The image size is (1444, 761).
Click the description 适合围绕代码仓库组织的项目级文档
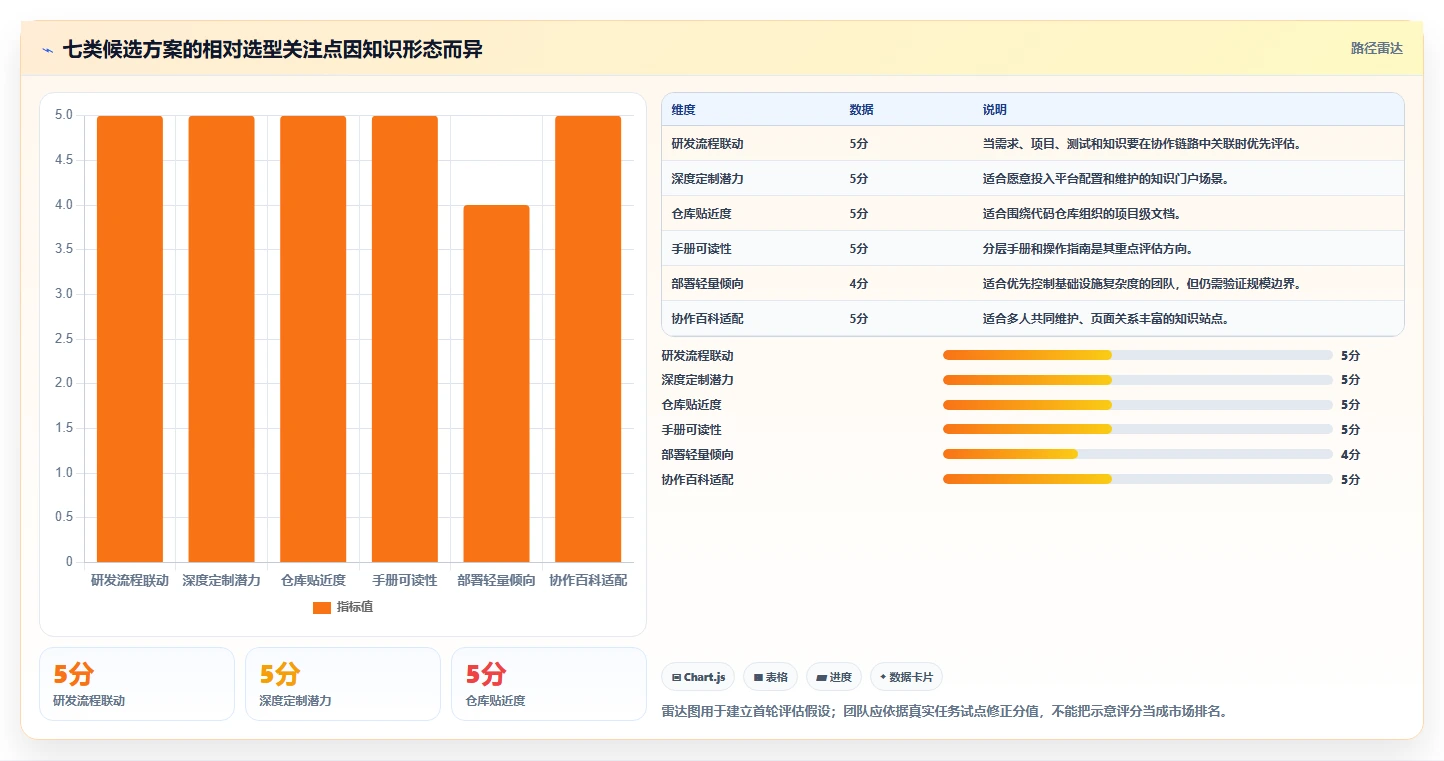(1081, 214)
